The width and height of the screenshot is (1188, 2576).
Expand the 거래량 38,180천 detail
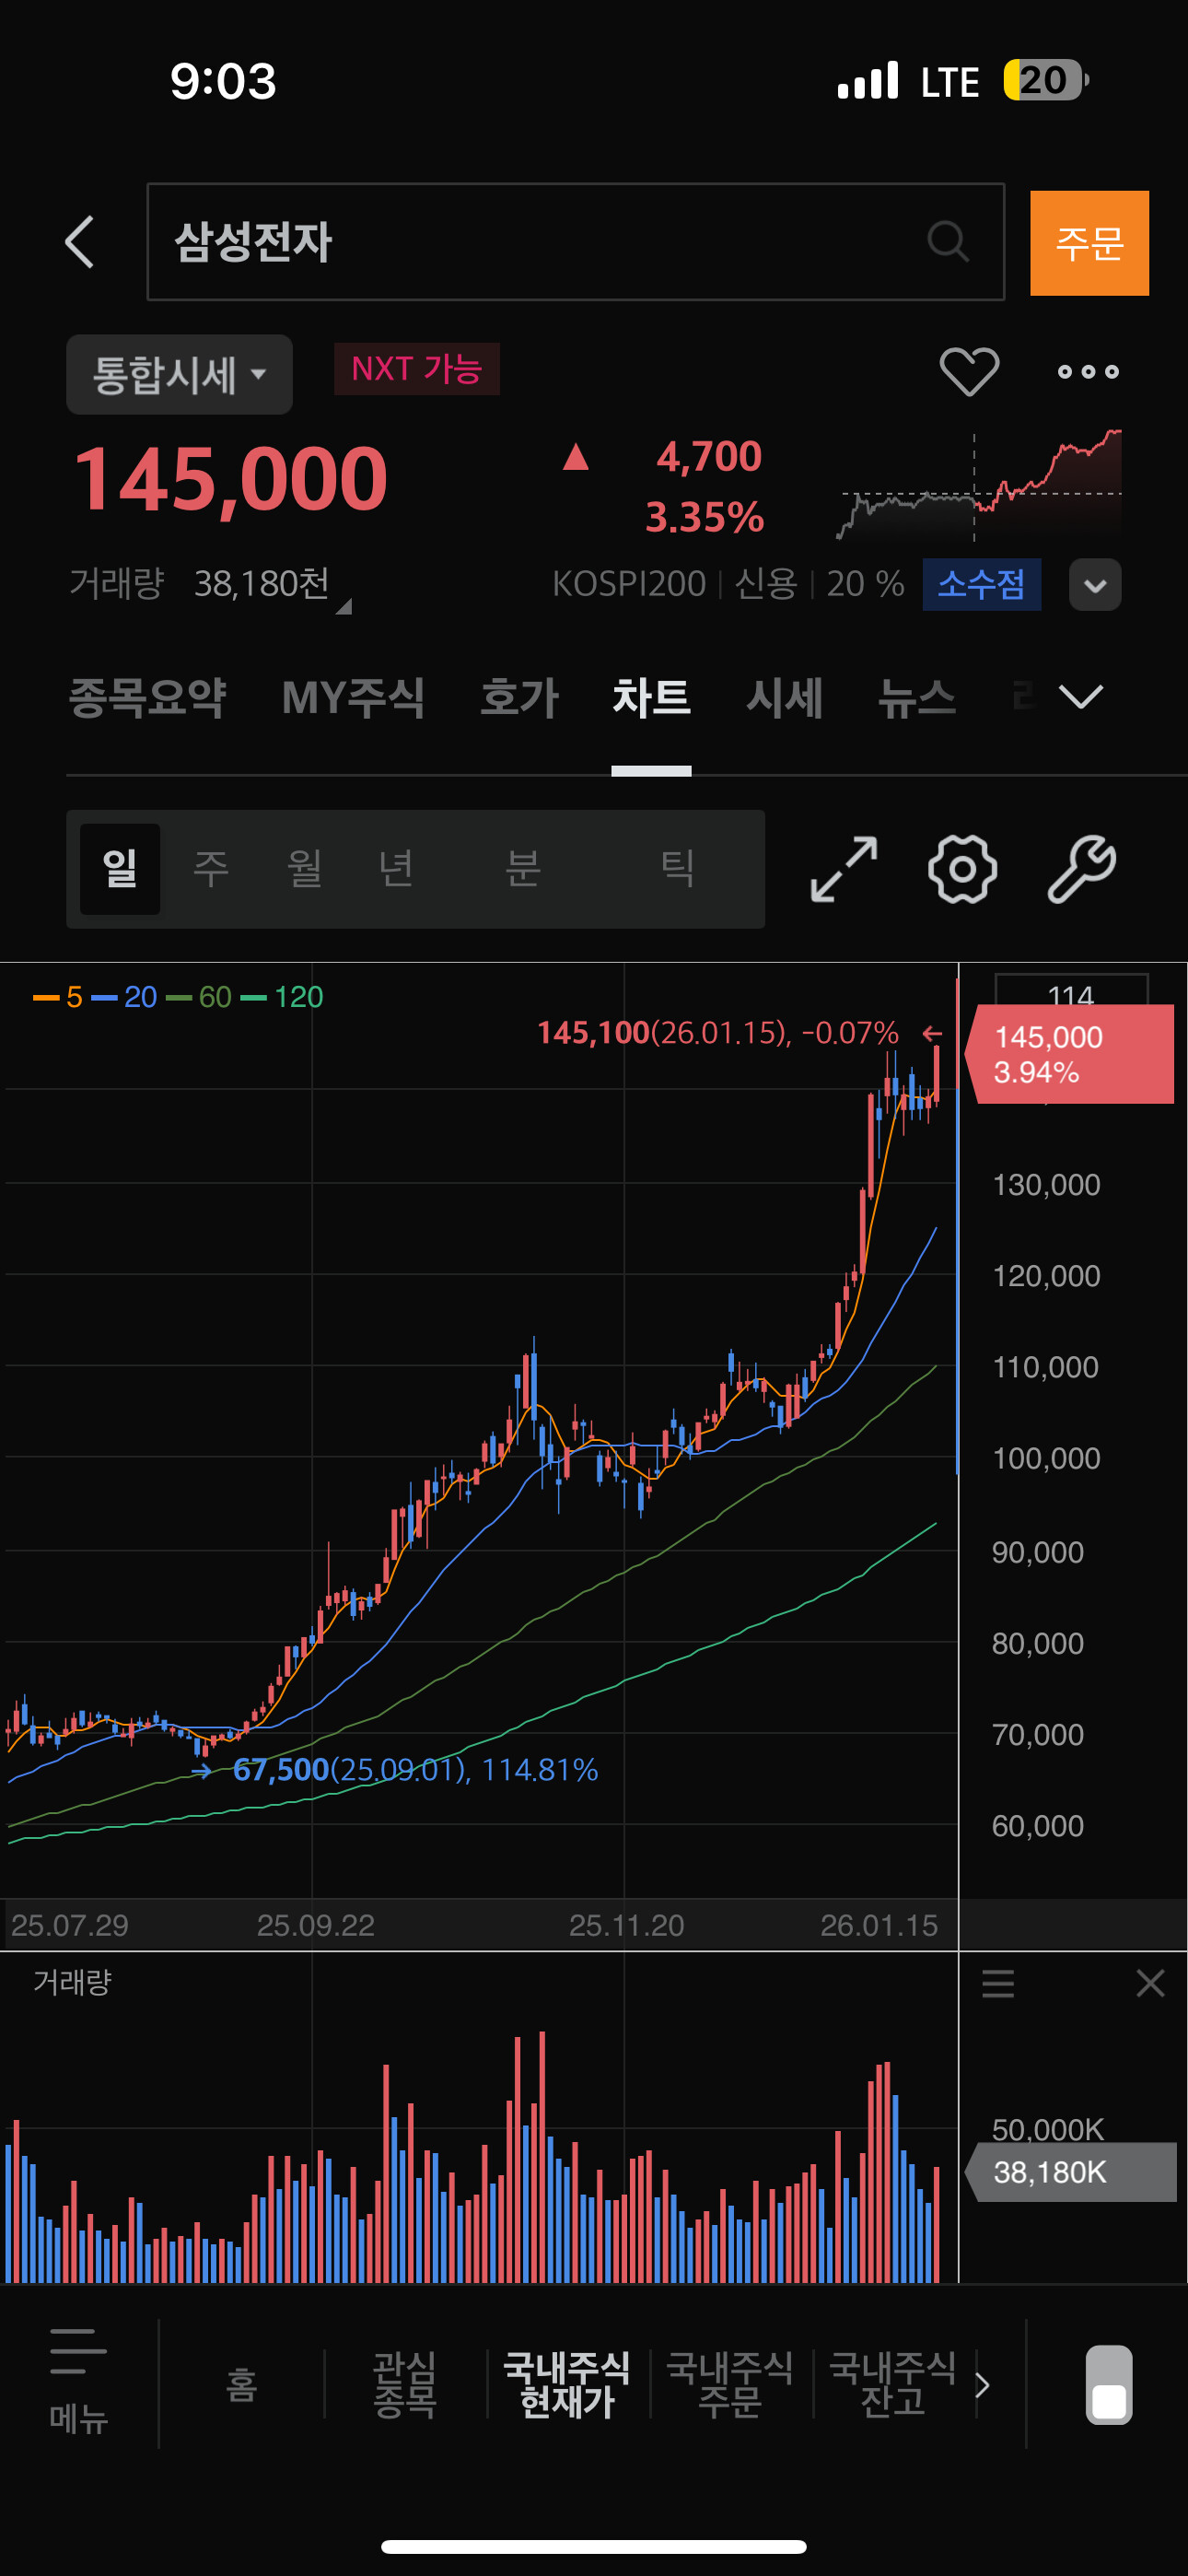pyautogui.click(x=209, y=584)
